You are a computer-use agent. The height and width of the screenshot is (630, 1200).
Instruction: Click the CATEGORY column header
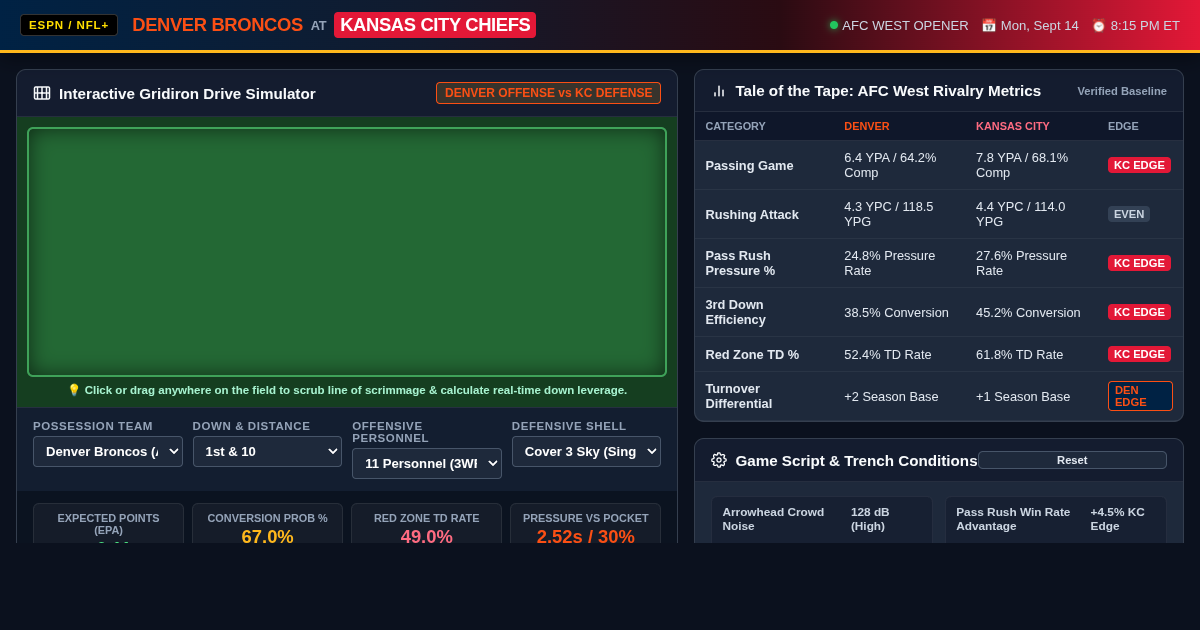736,126
